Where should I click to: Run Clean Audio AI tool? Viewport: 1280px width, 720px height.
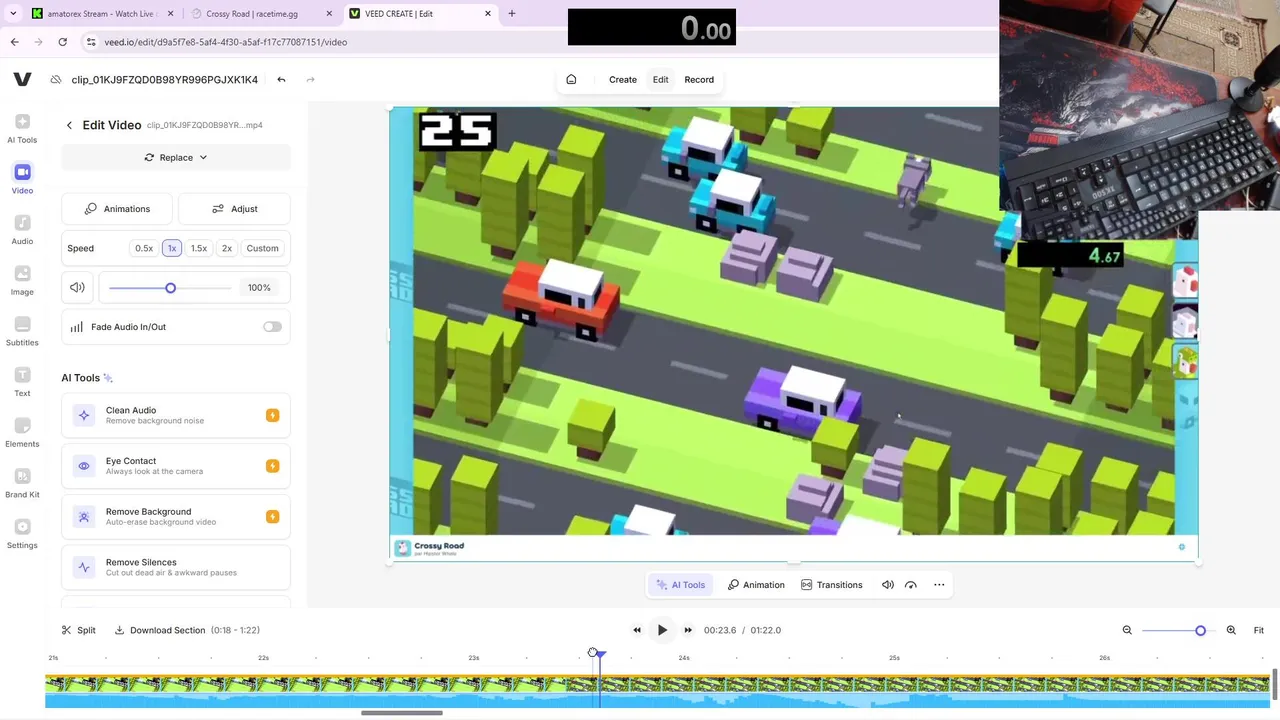point(176,415)
